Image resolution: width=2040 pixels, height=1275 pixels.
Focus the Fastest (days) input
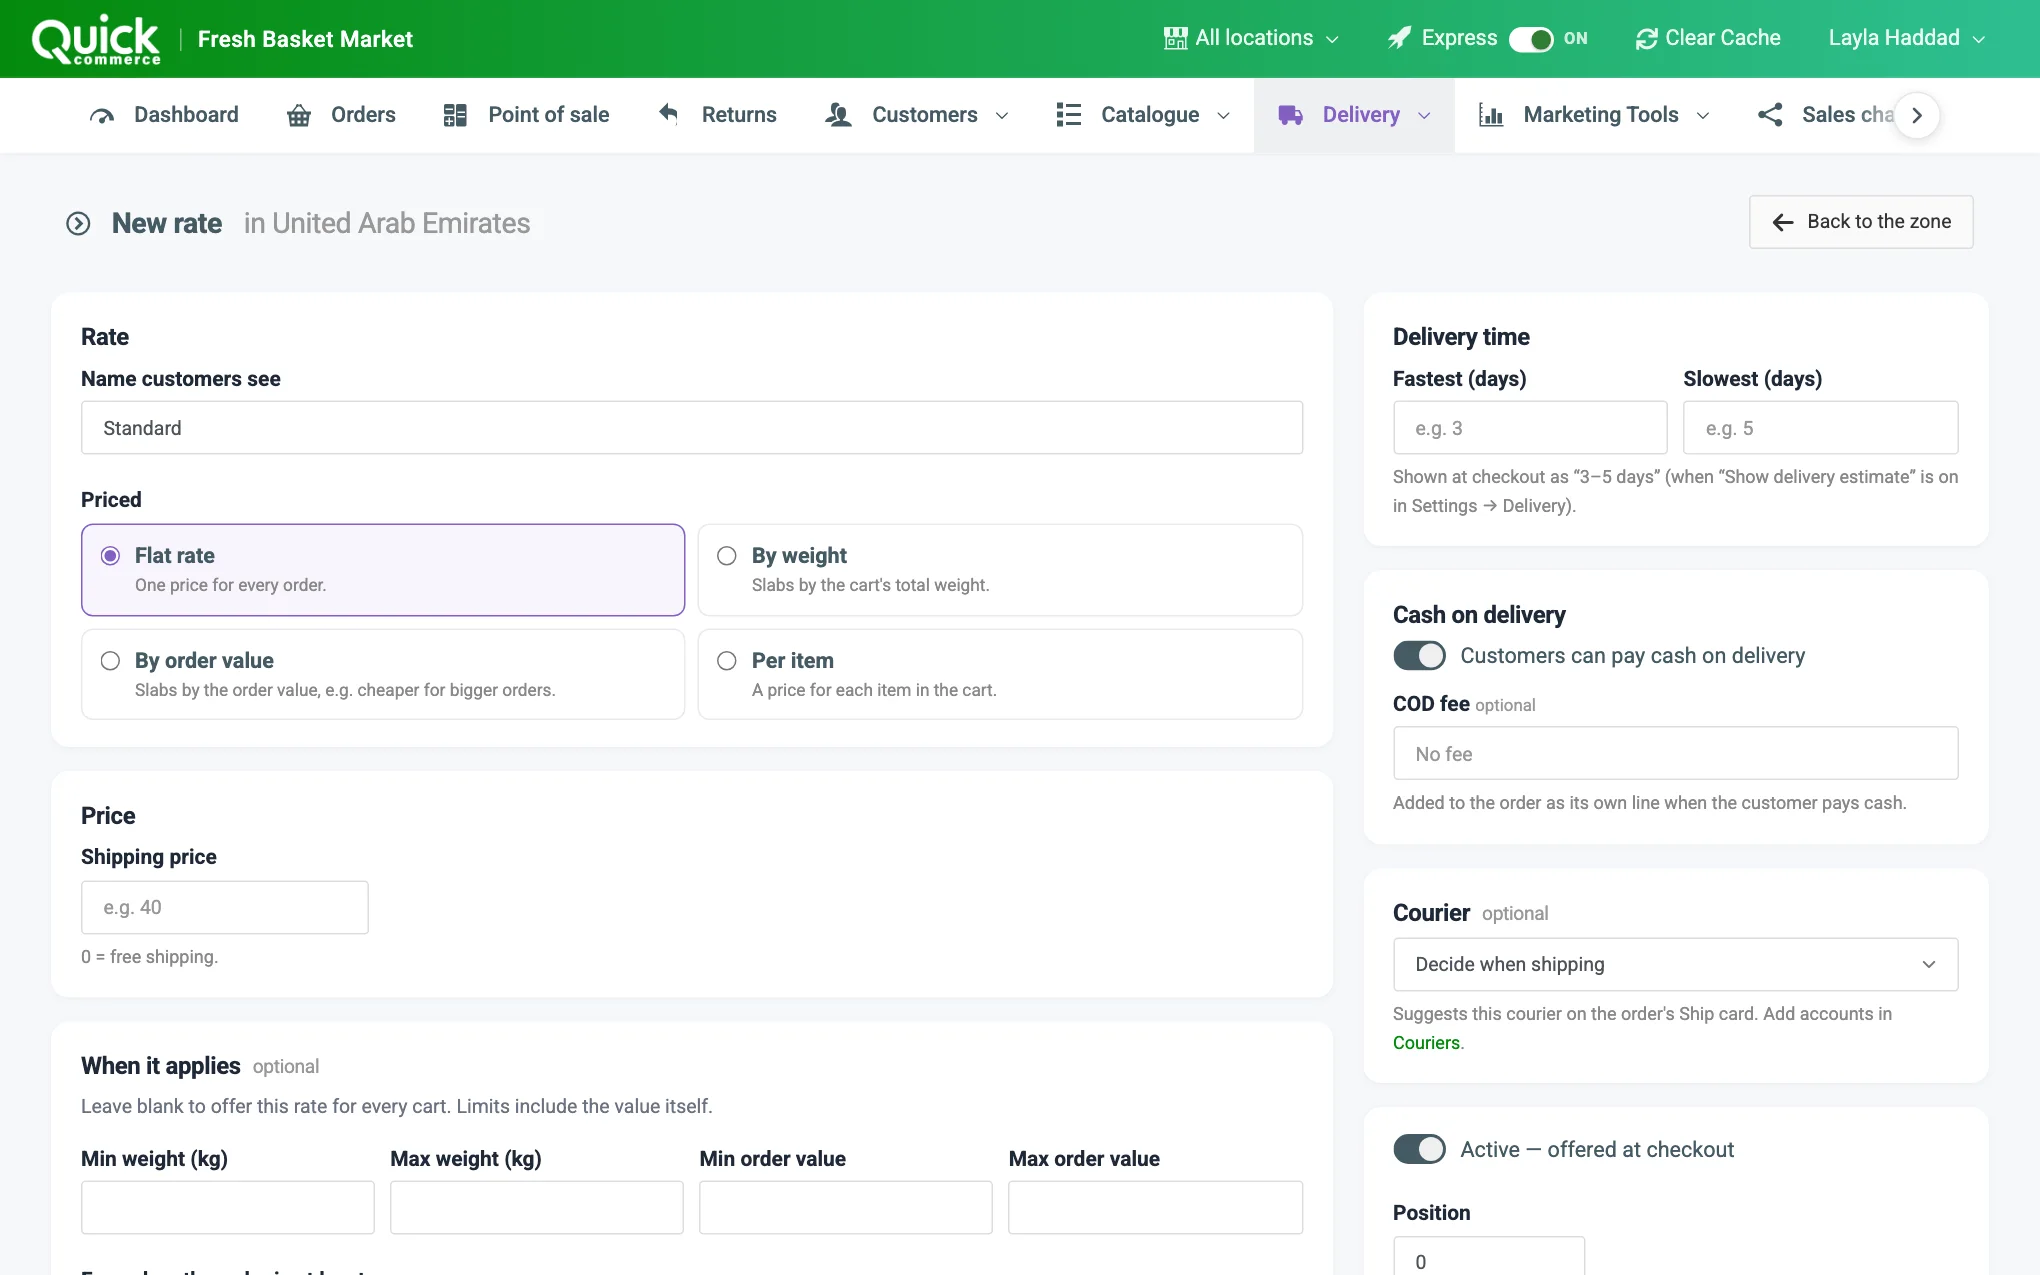(x=1530, y=428)
